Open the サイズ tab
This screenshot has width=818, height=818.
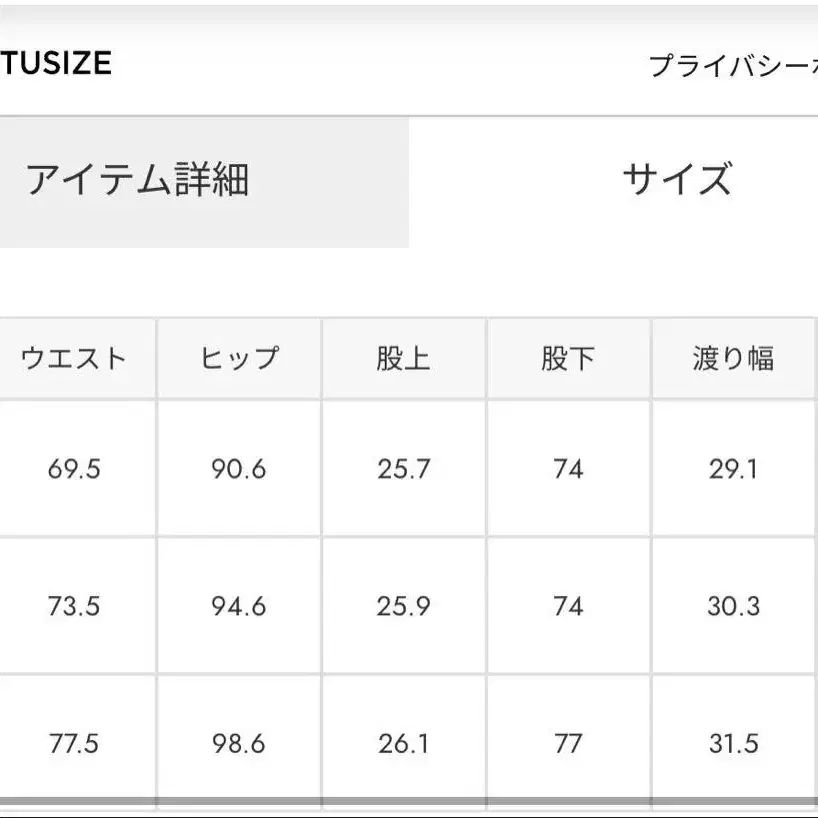coord(676,180)
